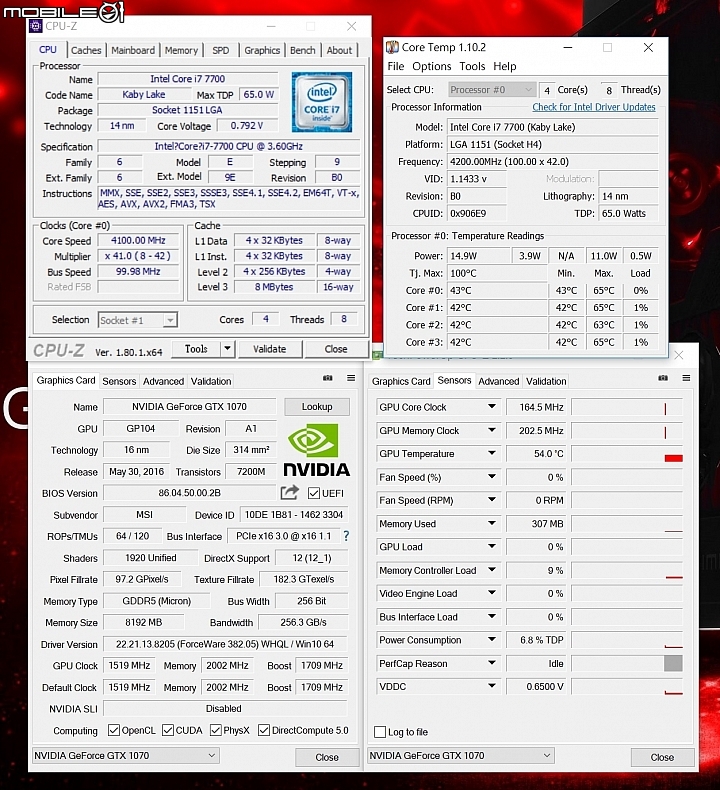
Task: Click the Intel Core i7 logo in CPU-Z
Action: click(322, 102)
